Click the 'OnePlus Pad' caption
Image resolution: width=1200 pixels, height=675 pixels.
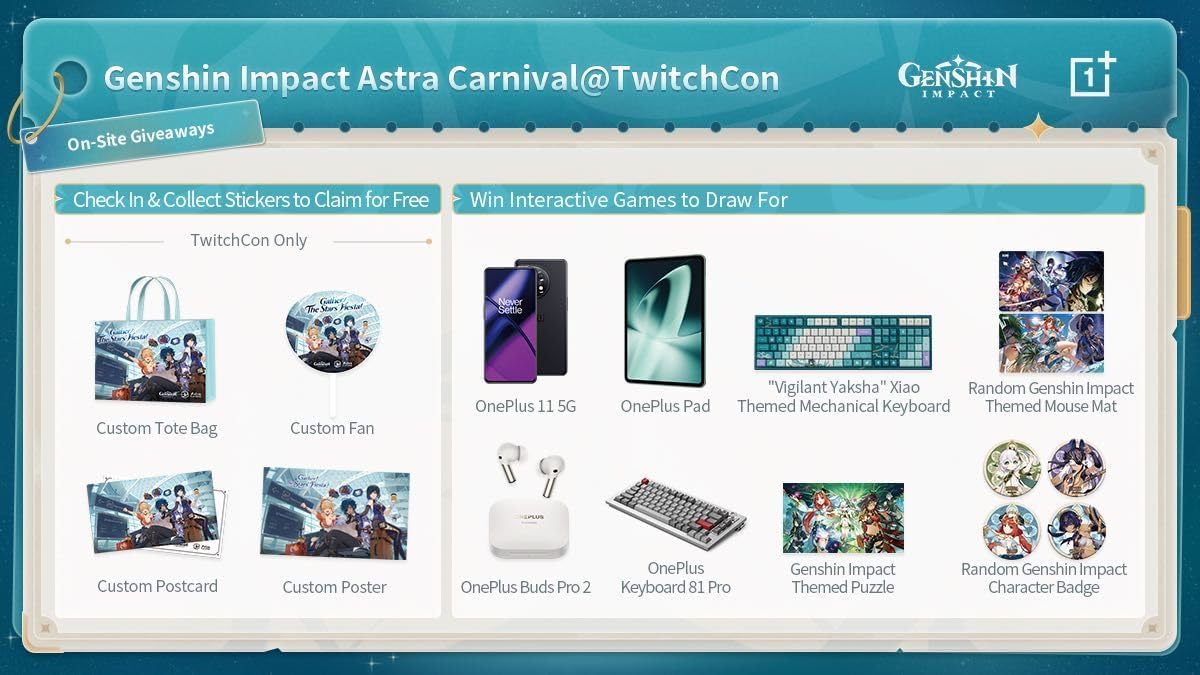[665, 406]
